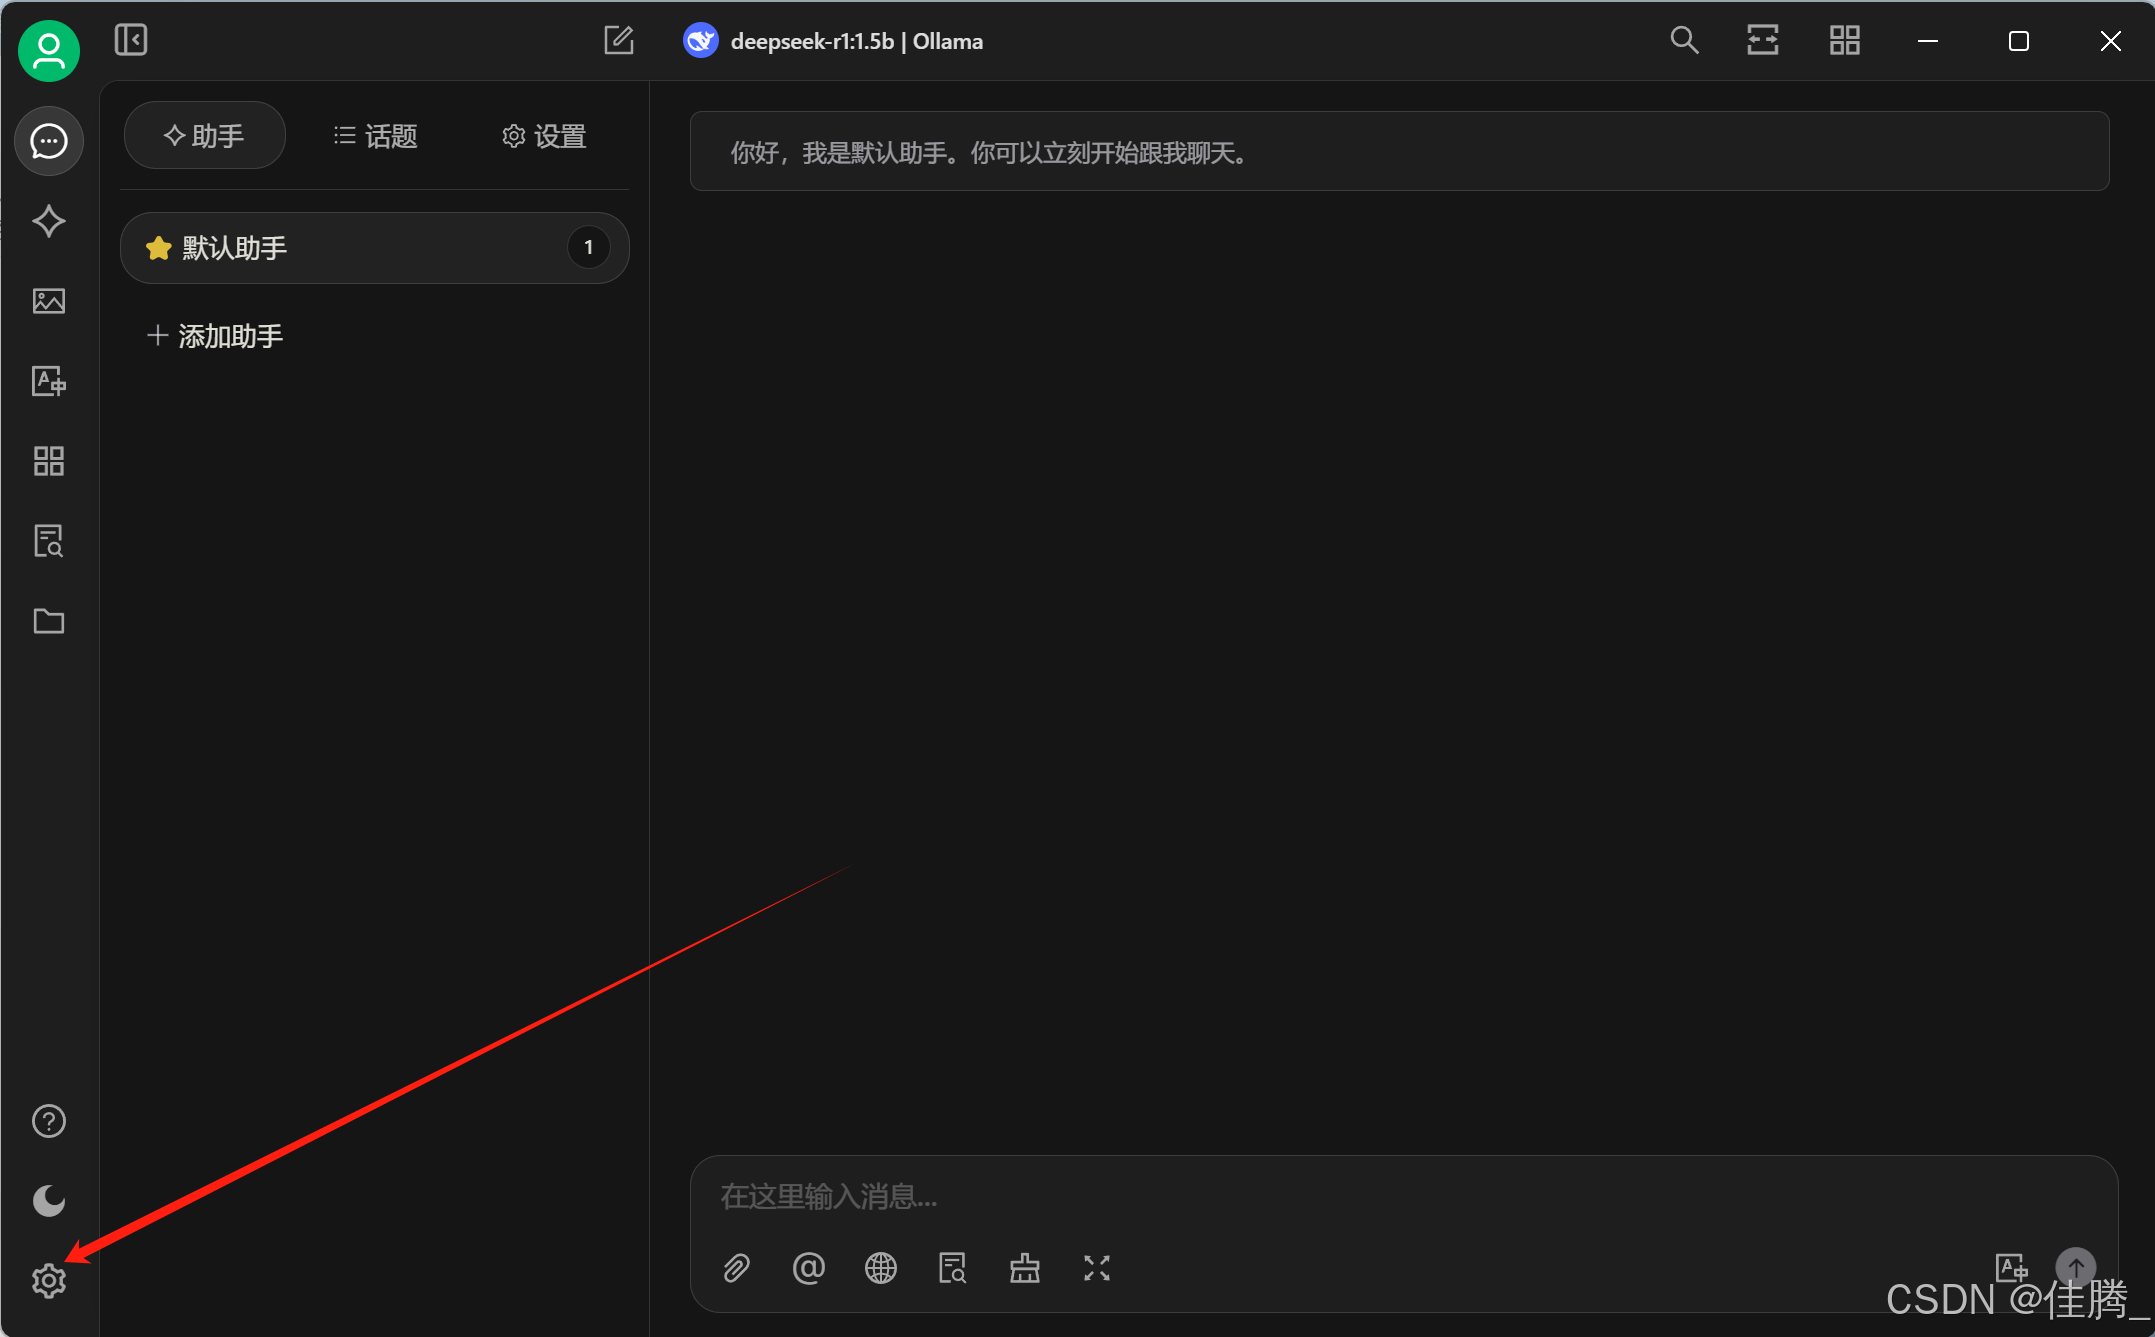Screen dimensions: 2155x1337
Task: Toggle web search globe in input bar
Action: [x=880, y=1268]
